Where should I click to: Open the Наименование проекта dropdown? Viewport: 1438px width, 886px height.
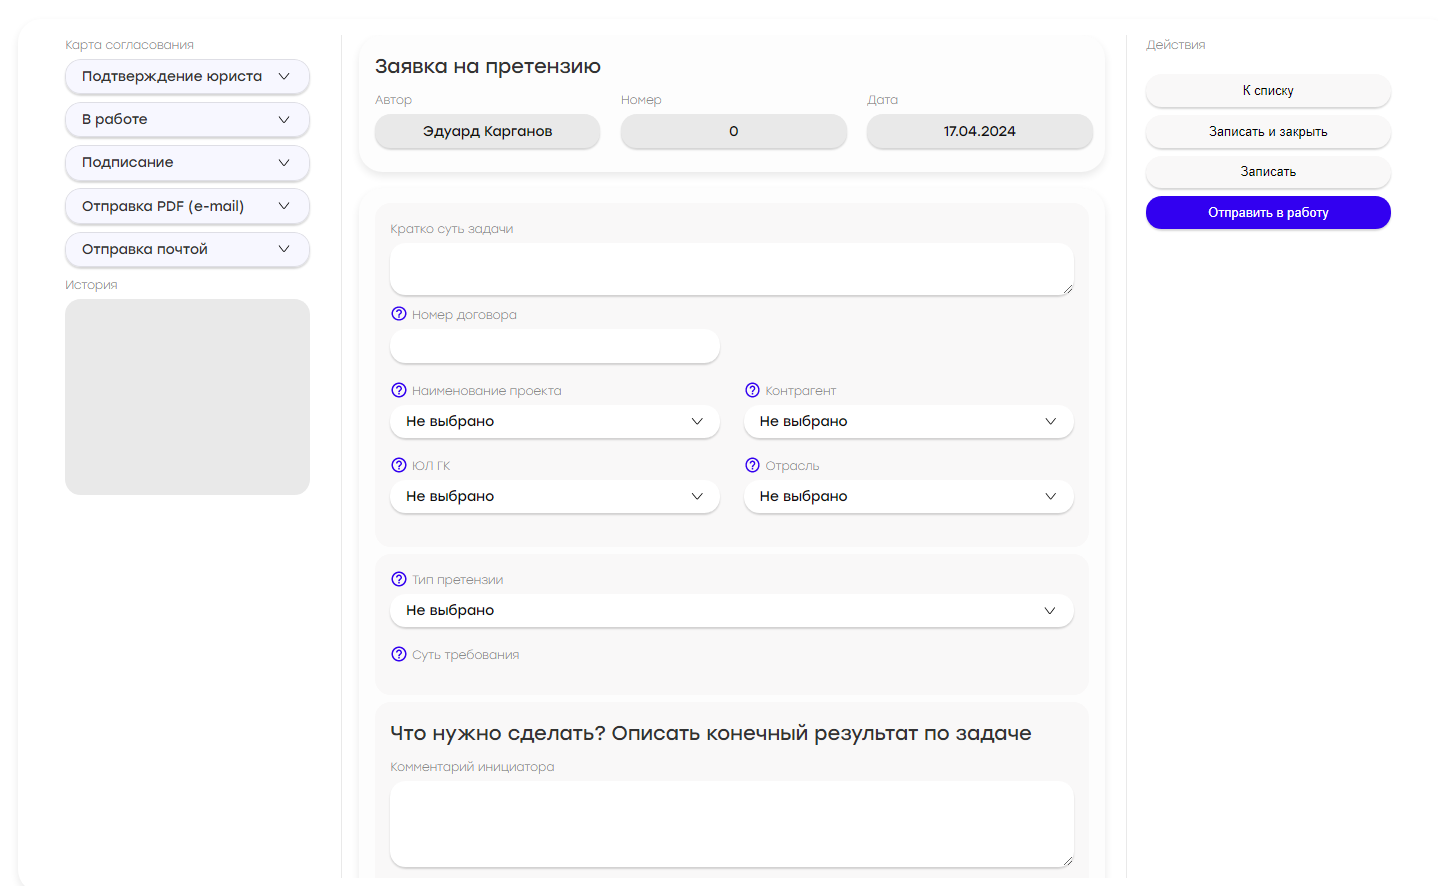click(x=554, y=422)
